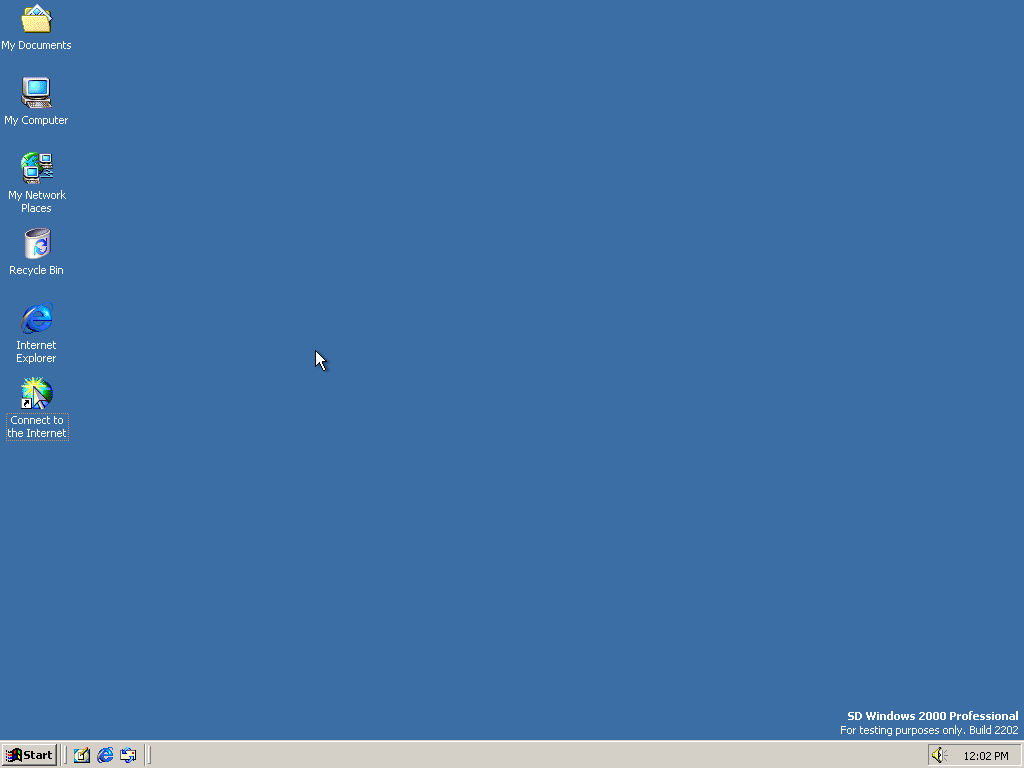This screenshot has width=1024, height=768.
Task: Click the Quick Launch toolbar grip handle
Action: [x=66, y=755]
